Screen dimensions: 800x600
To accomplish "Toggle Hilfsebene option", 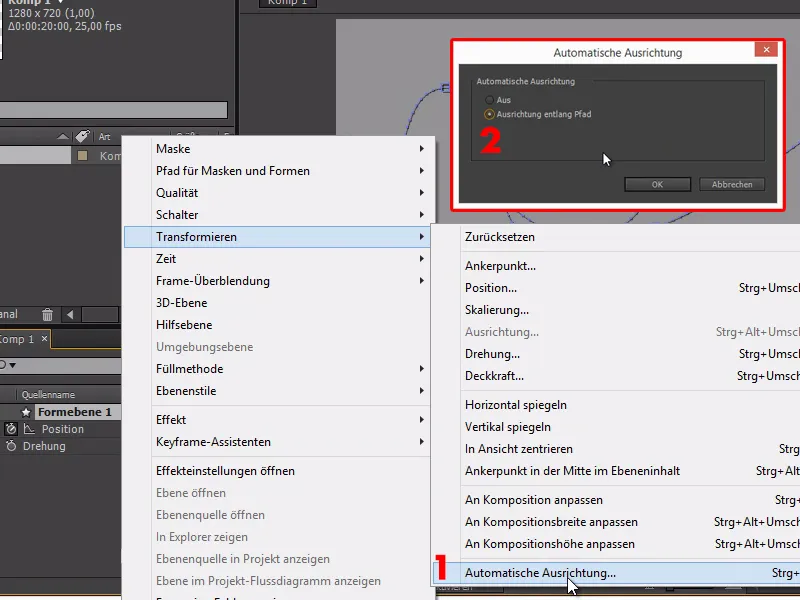I will pyautogui.click(x=278, y=324).
